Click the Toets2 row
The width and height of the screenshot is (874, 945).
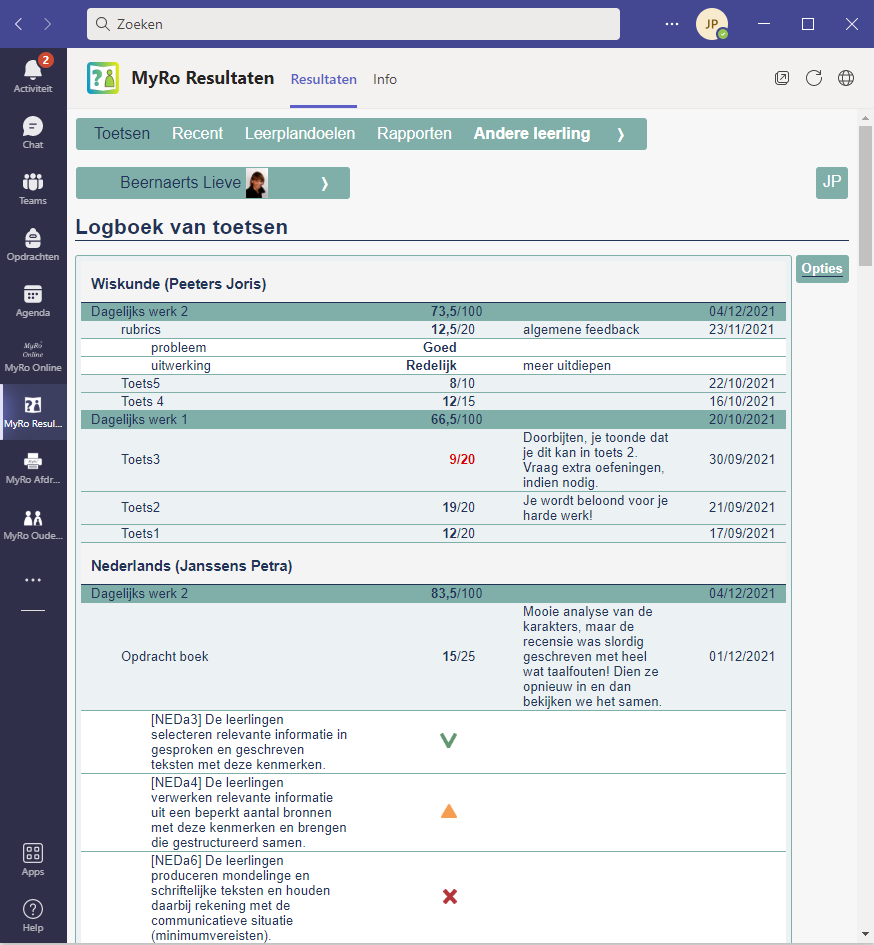(433, 508)
